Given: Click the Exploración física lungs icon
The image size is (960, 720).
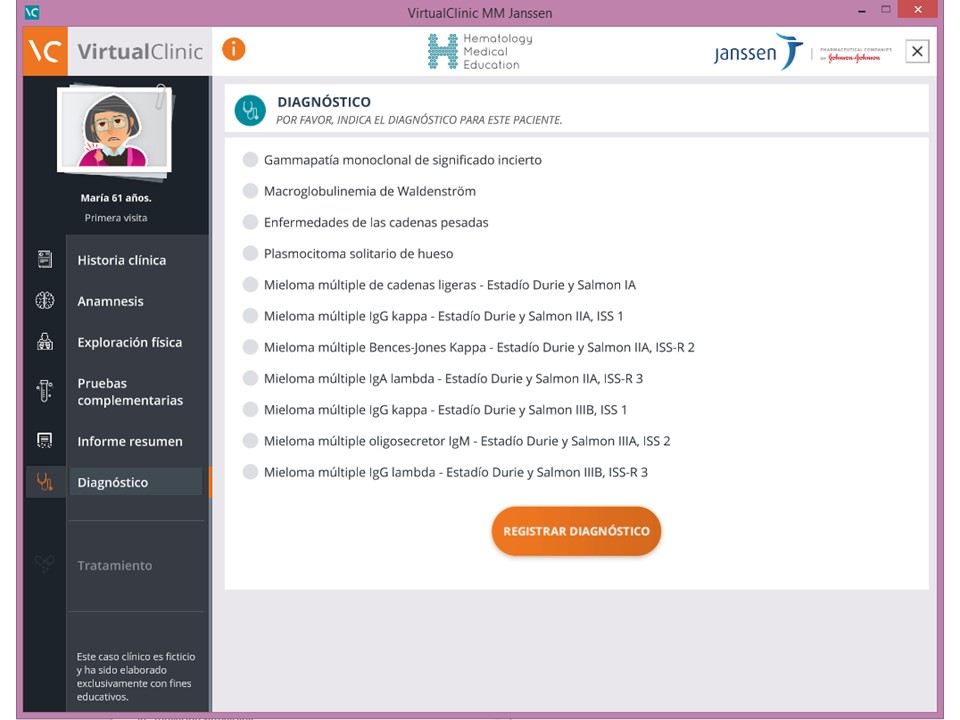Looking at the screenshot, I should [45, 341].
